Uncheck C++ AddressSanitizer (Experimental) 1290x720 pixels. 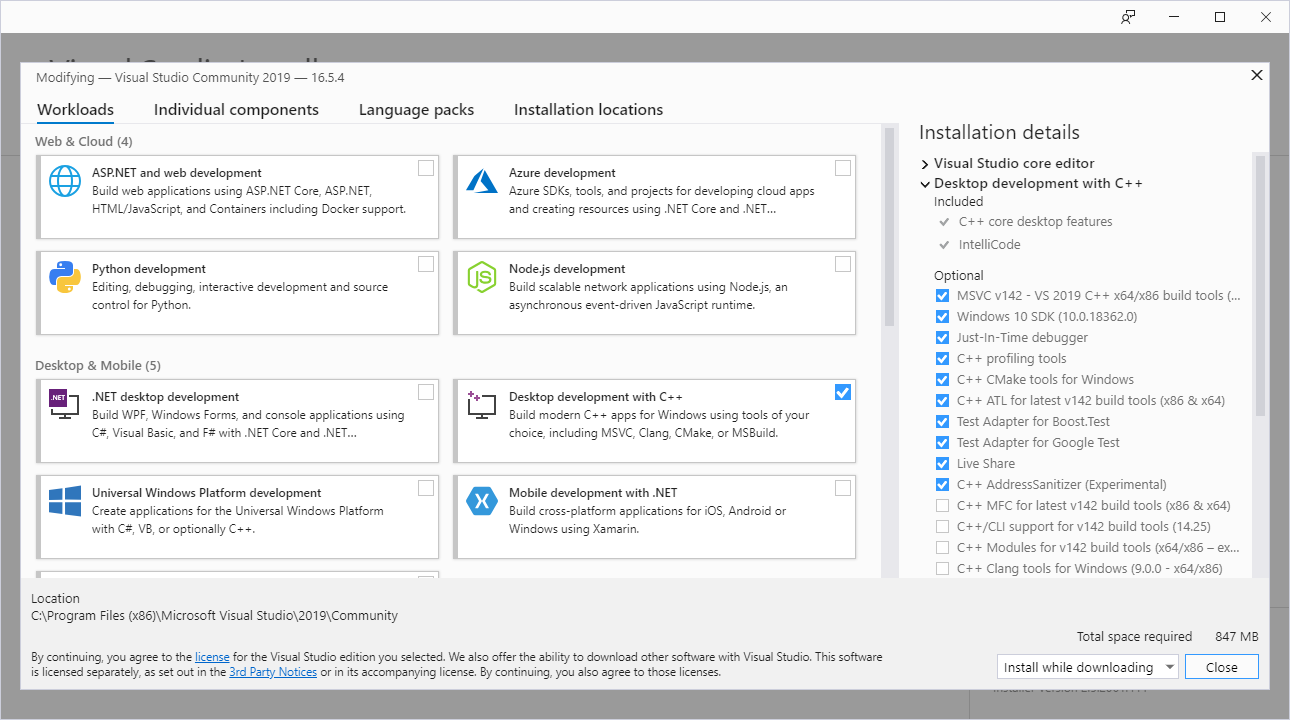point(942,485)
